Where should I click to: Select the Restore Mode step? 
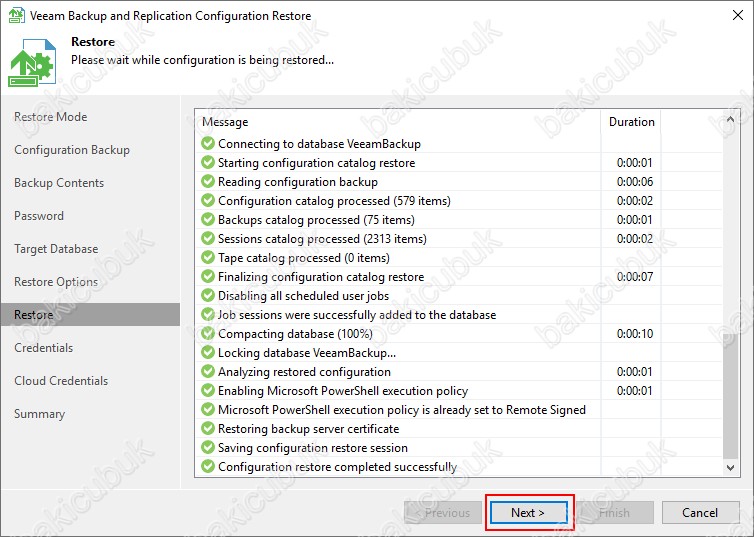point(50,117)
